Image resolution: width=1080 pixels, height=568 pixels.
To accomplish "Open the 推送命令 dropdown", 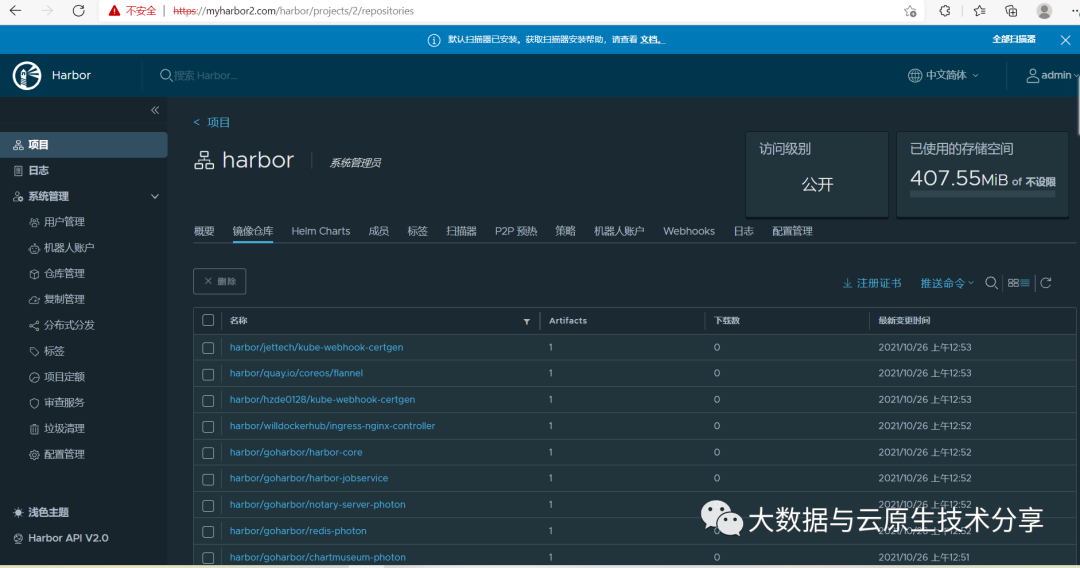I will [947, 283].
